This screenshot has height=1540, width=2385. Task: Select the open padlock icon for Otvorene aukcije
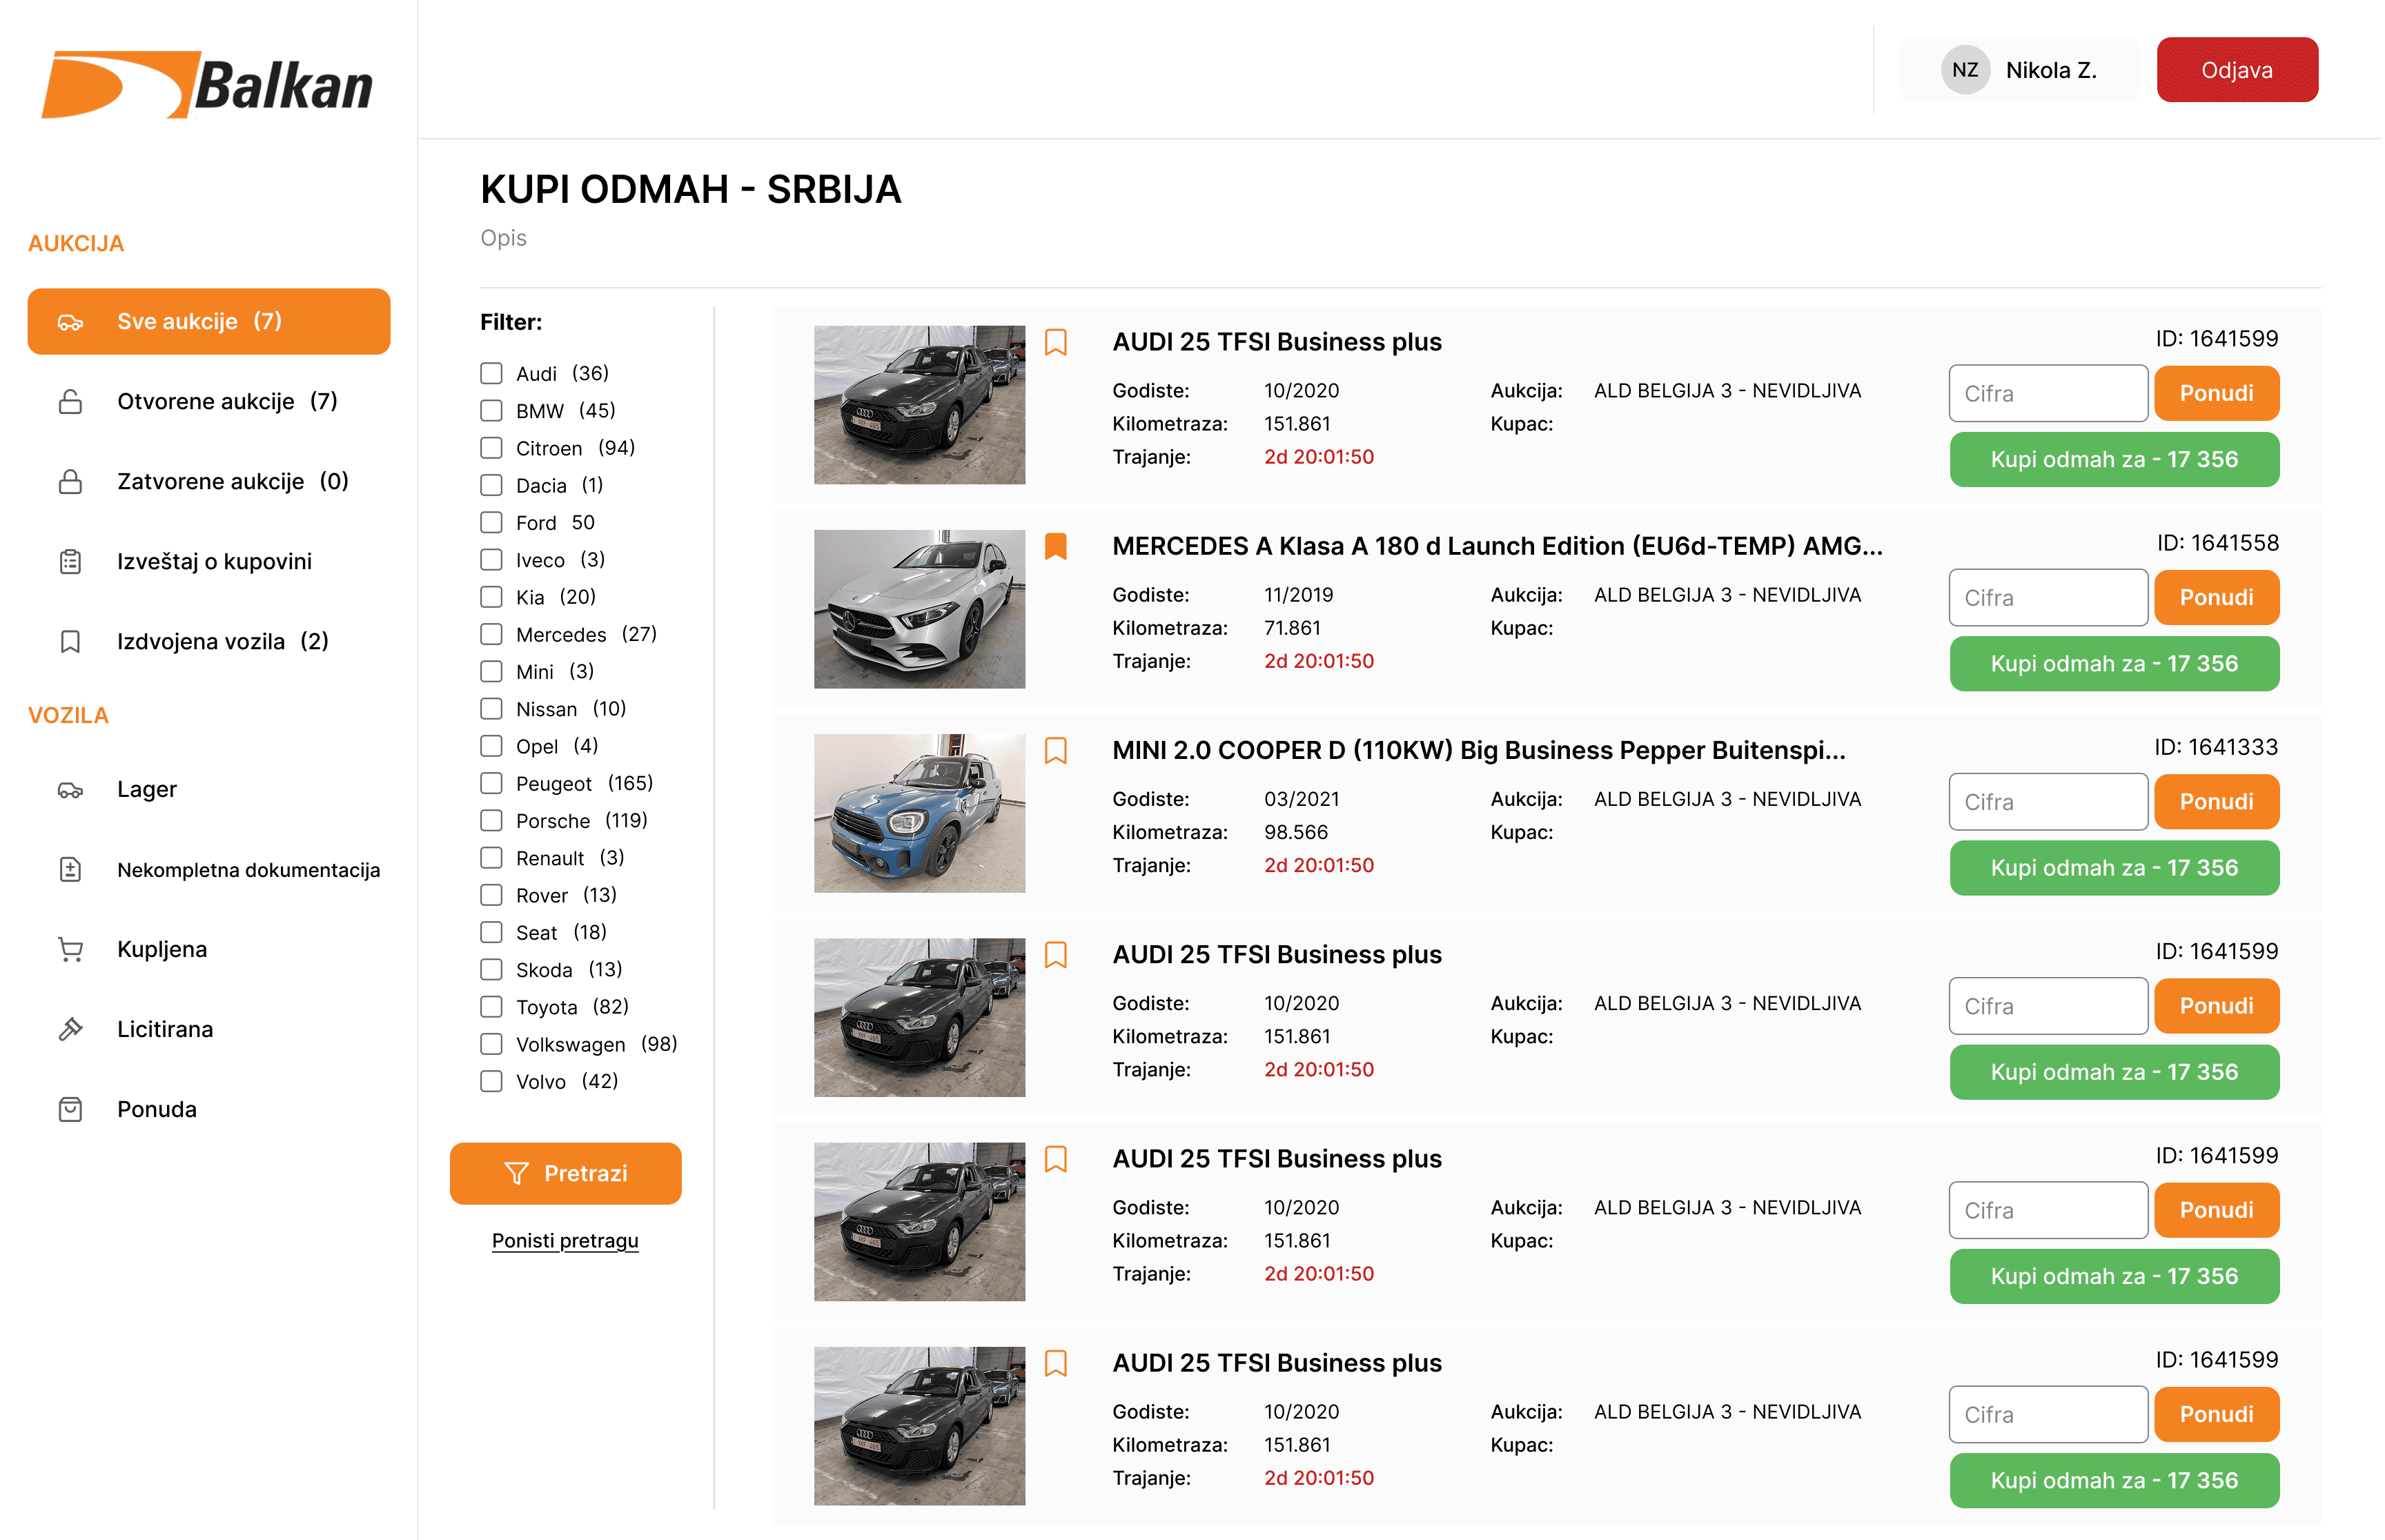click(70, 402)
